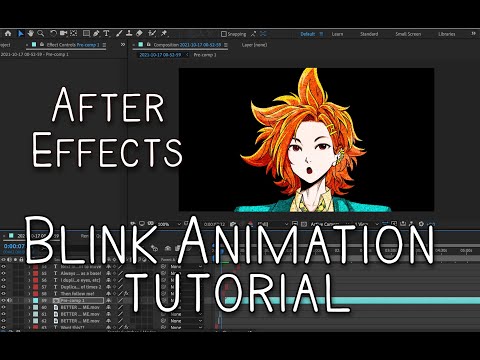Toggle visibility of Pre-comp 1 layer

click(x=4, y=300)
